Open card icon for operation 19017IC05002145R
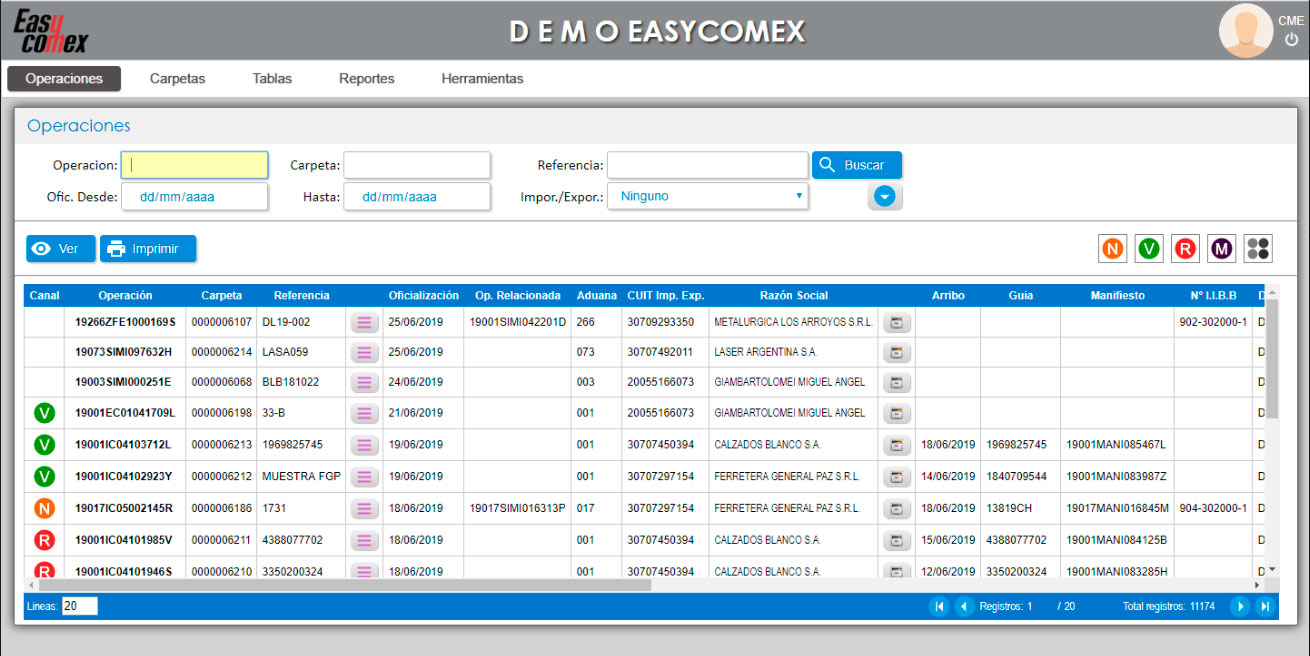 pos(897,509)
